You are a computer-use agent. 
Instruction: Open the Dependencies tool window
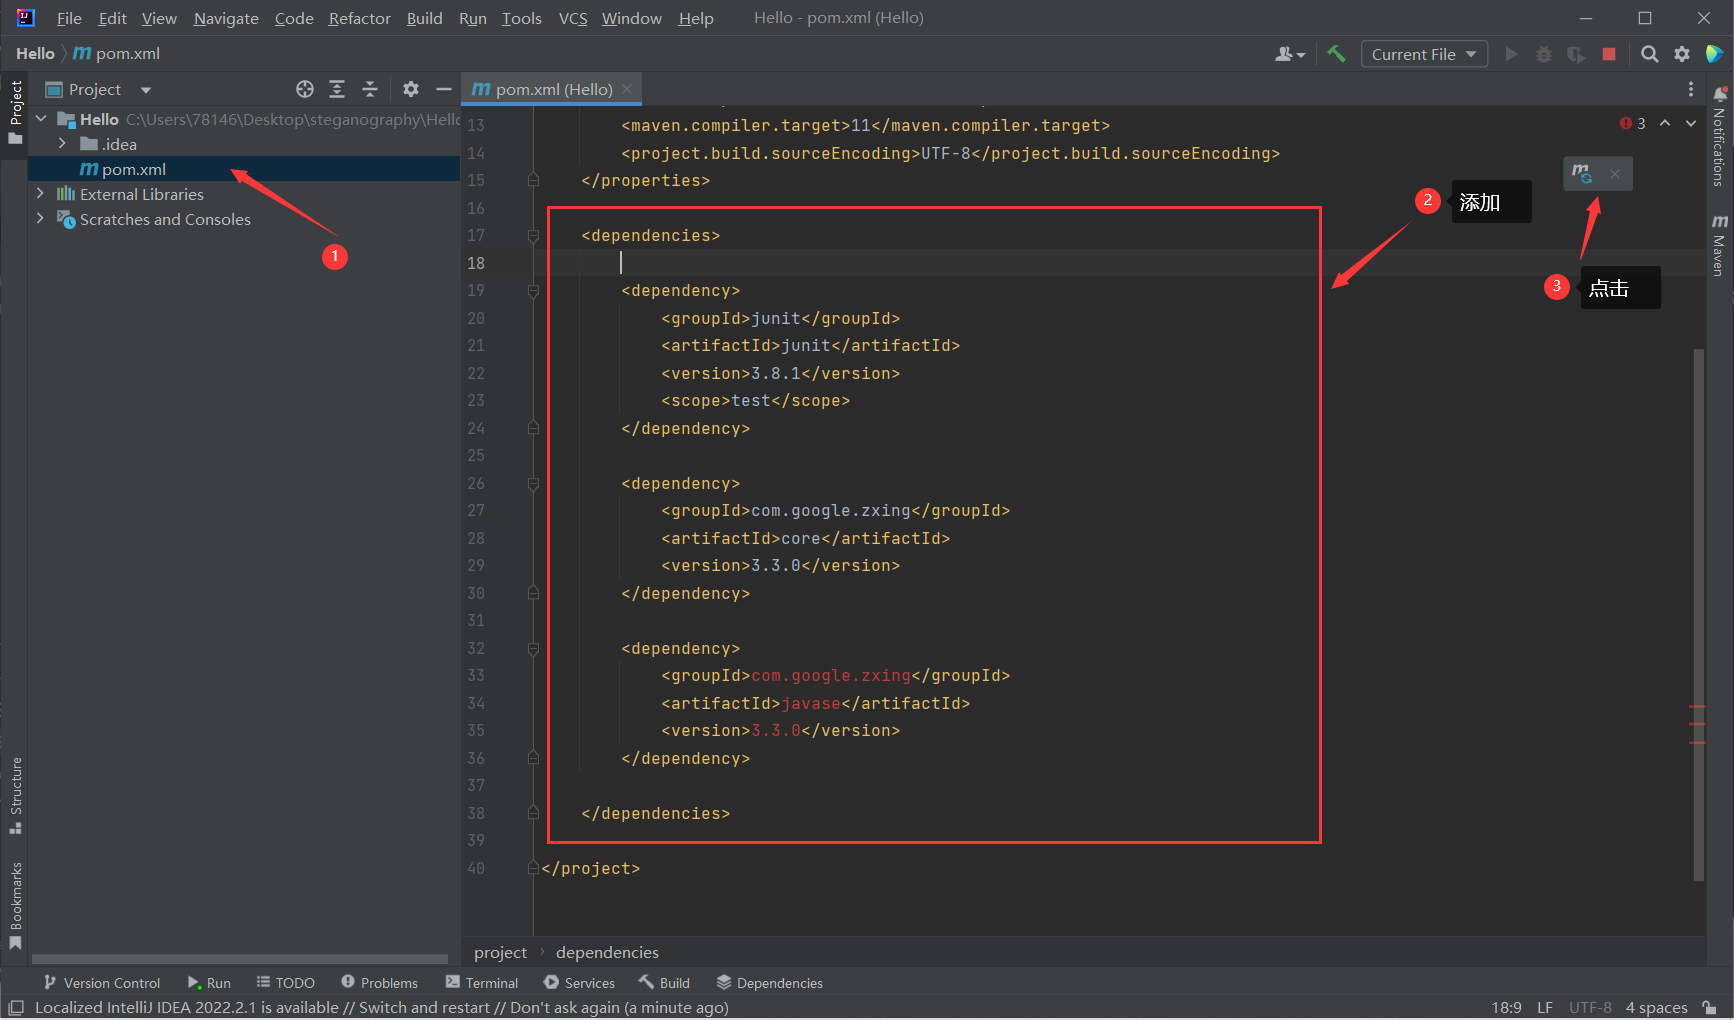[x=769, y=983]
